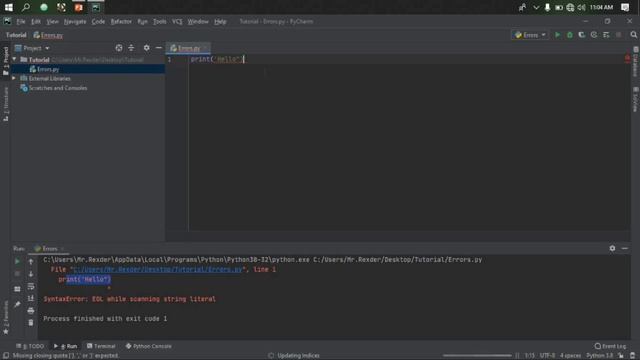The image size is (640, 360).
Task: Open the Event Log button
Action: (x=610, y=346)
